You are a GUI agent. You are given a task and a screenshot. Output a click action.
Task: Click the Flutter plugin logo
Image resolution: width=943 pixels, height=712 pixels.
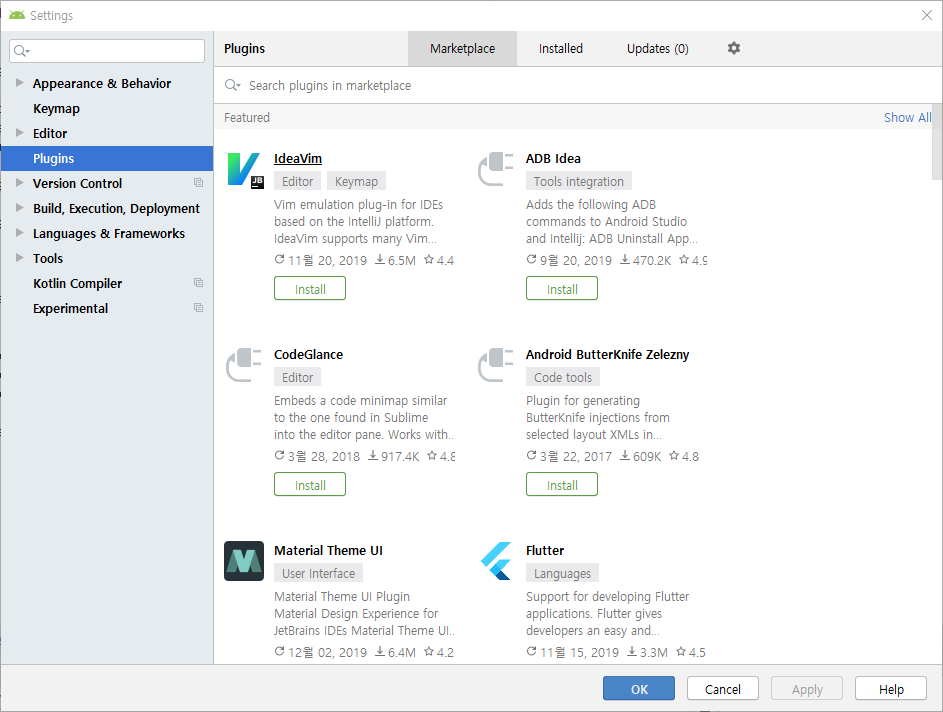[x=496, y=561]
